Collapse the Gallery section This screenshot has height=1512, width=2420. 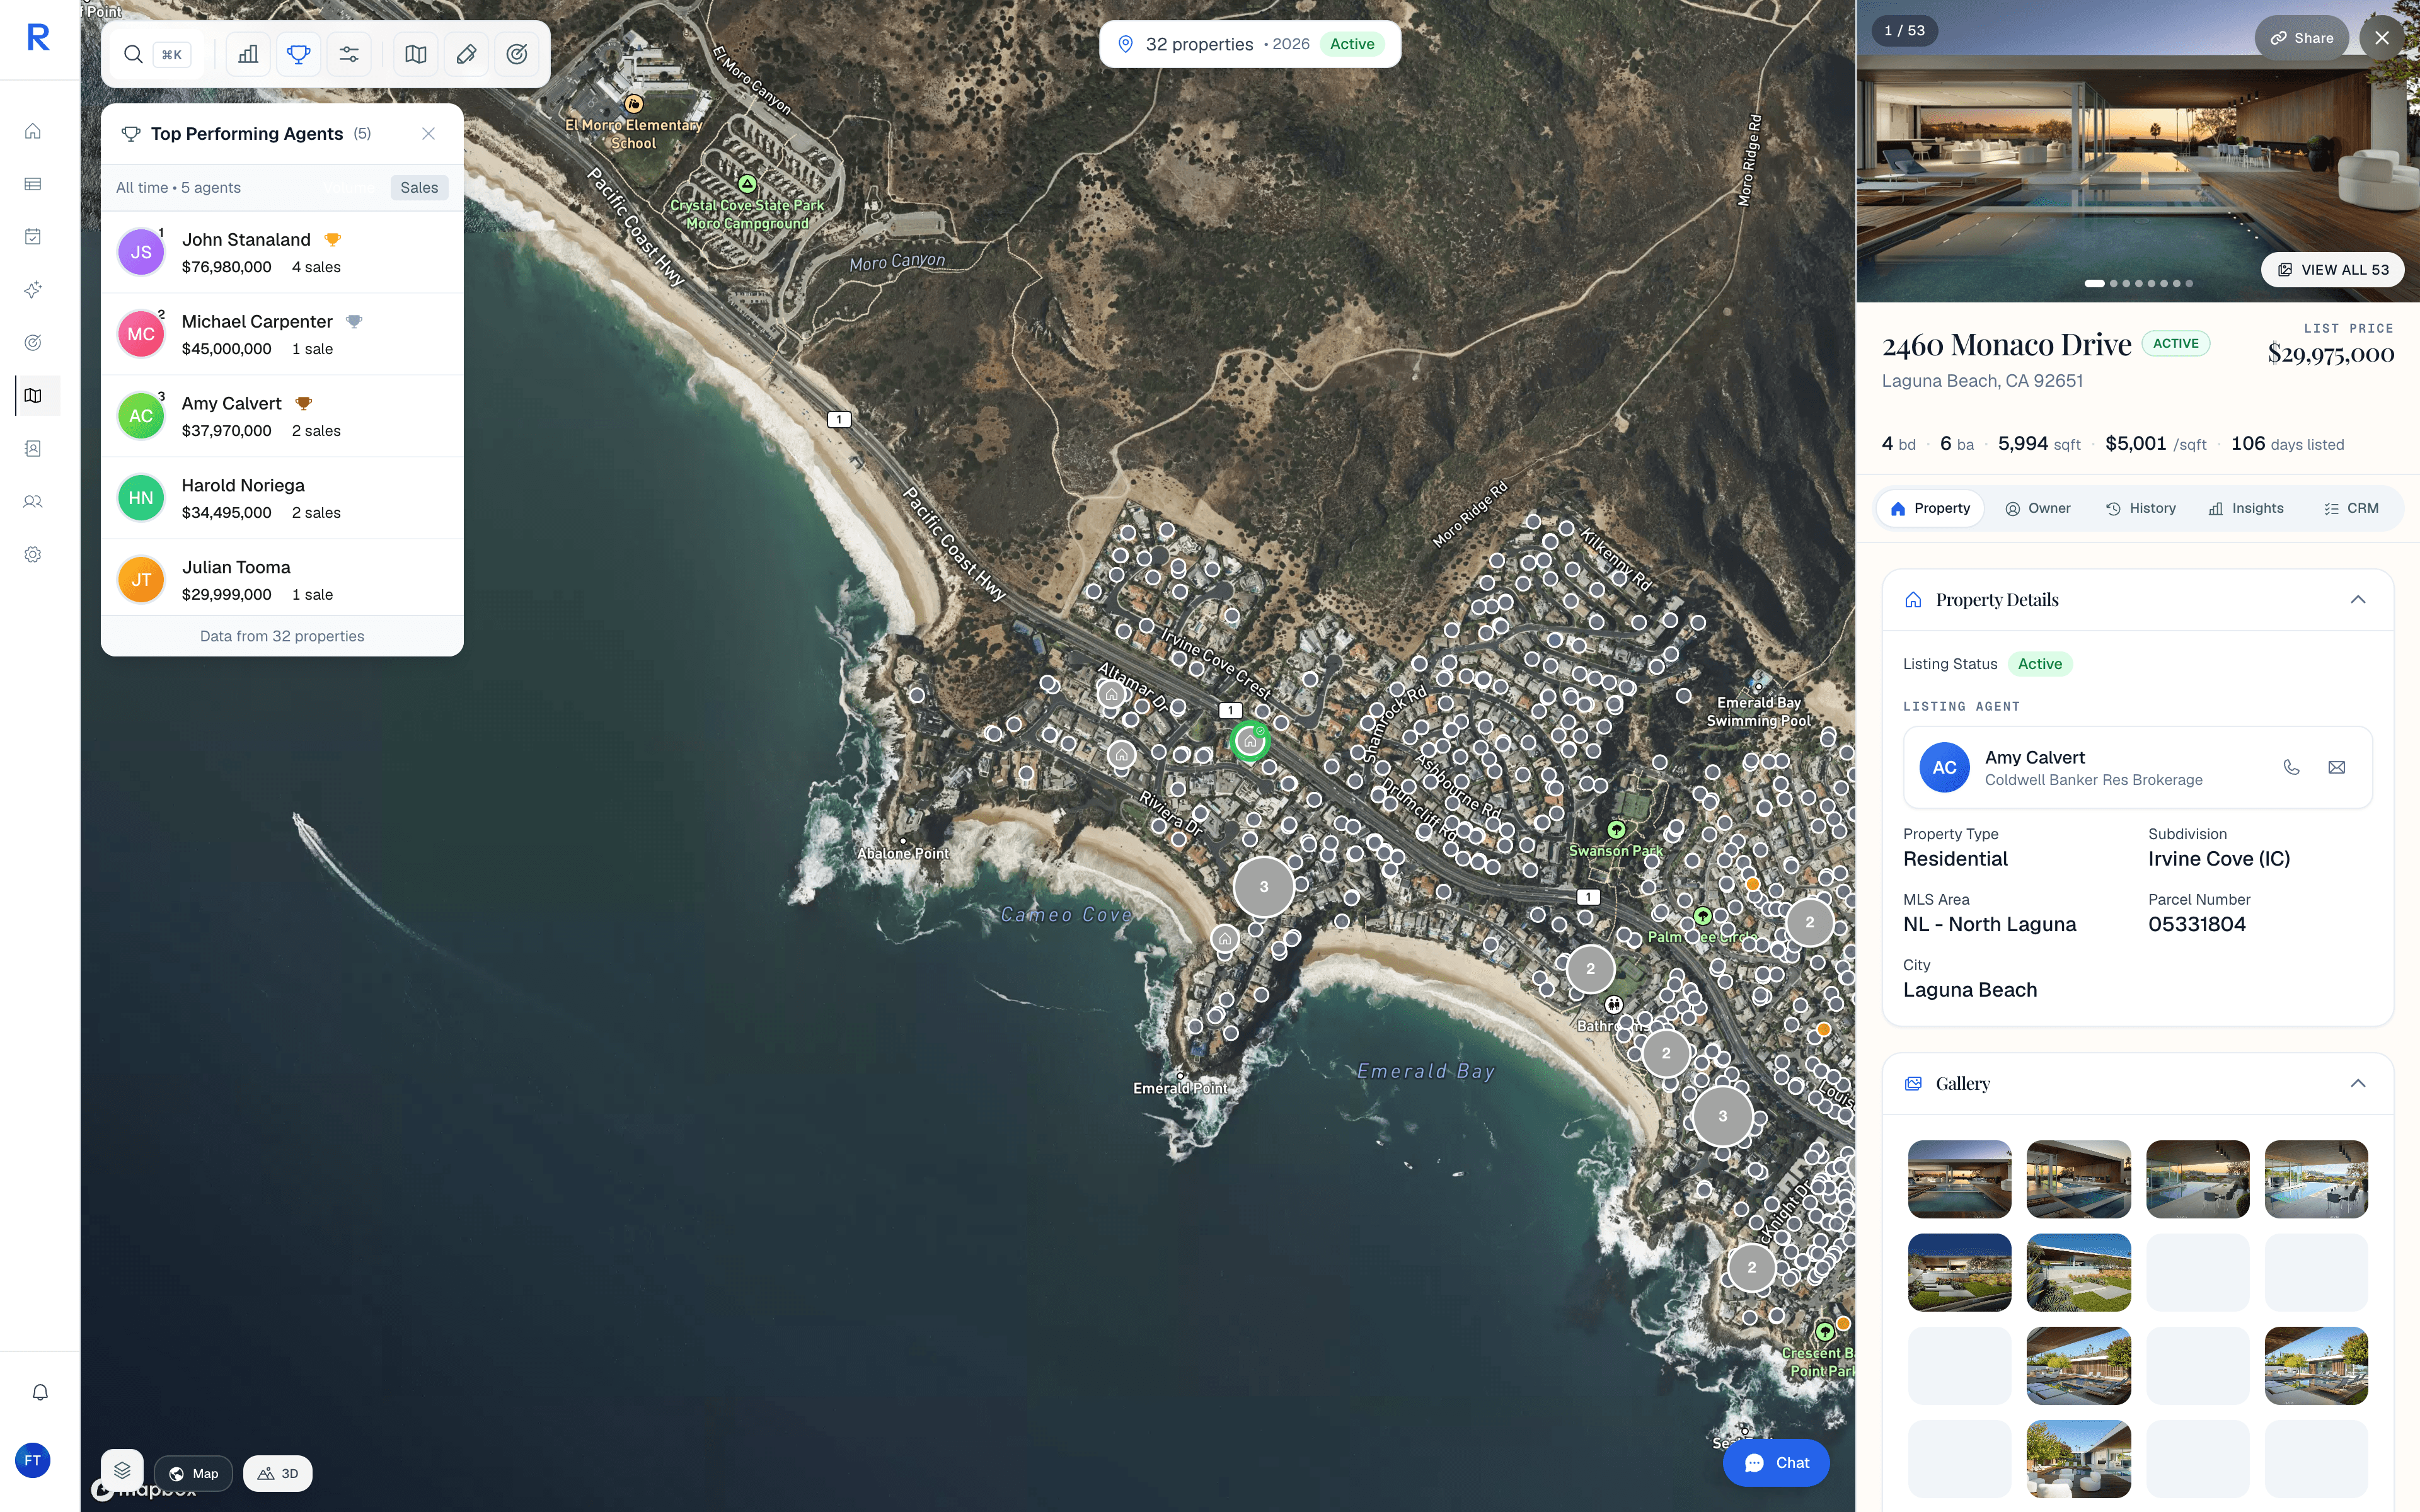tap(2357, 1083)
